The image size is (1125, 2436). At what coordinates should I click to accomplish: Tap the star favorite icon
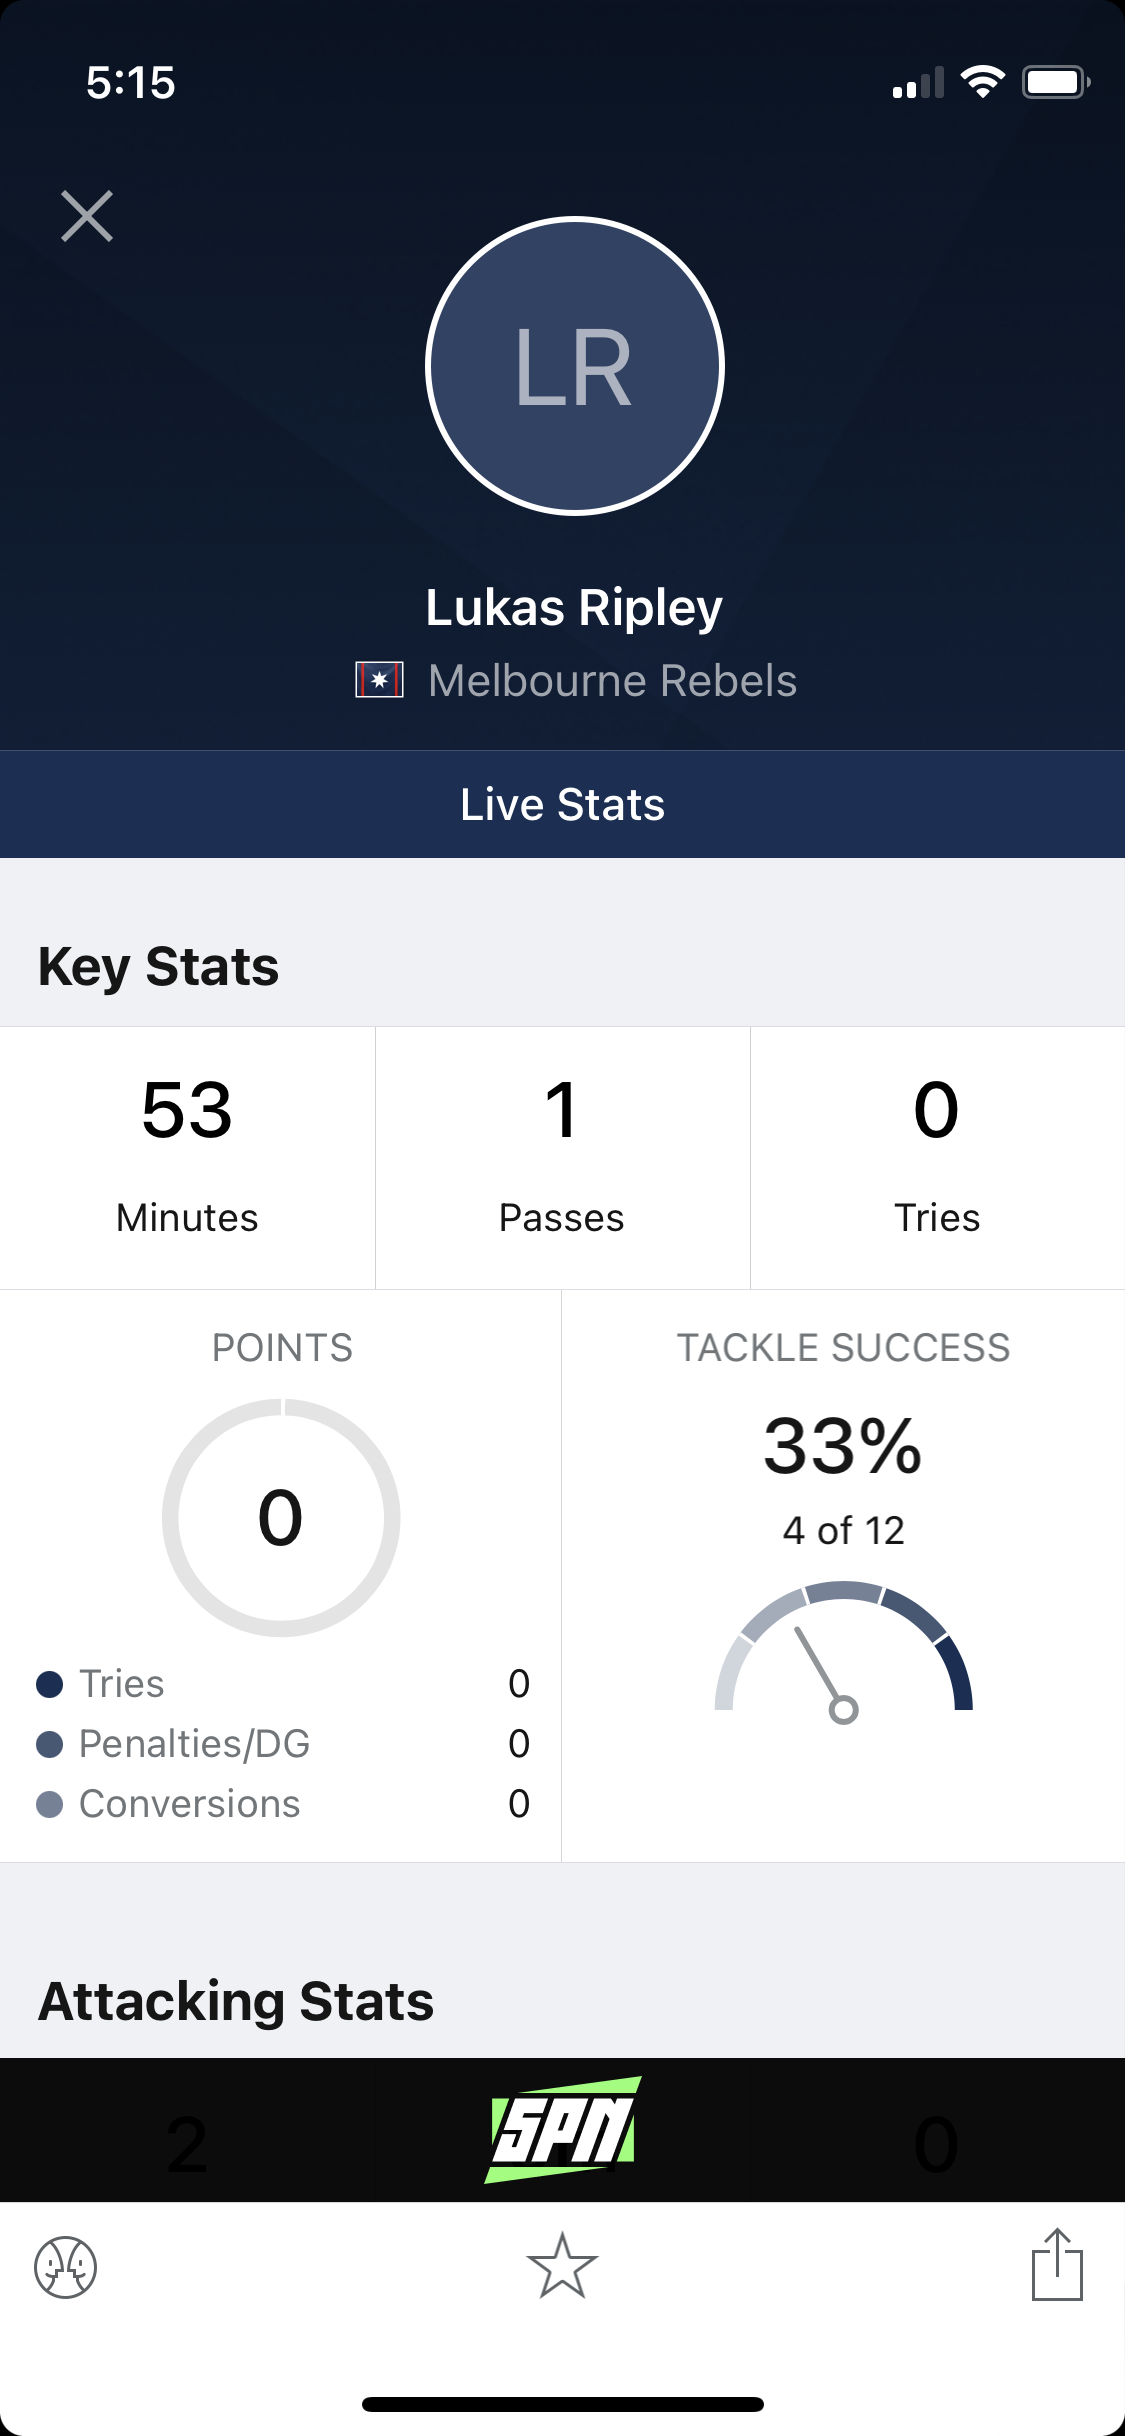(562, 2266)
